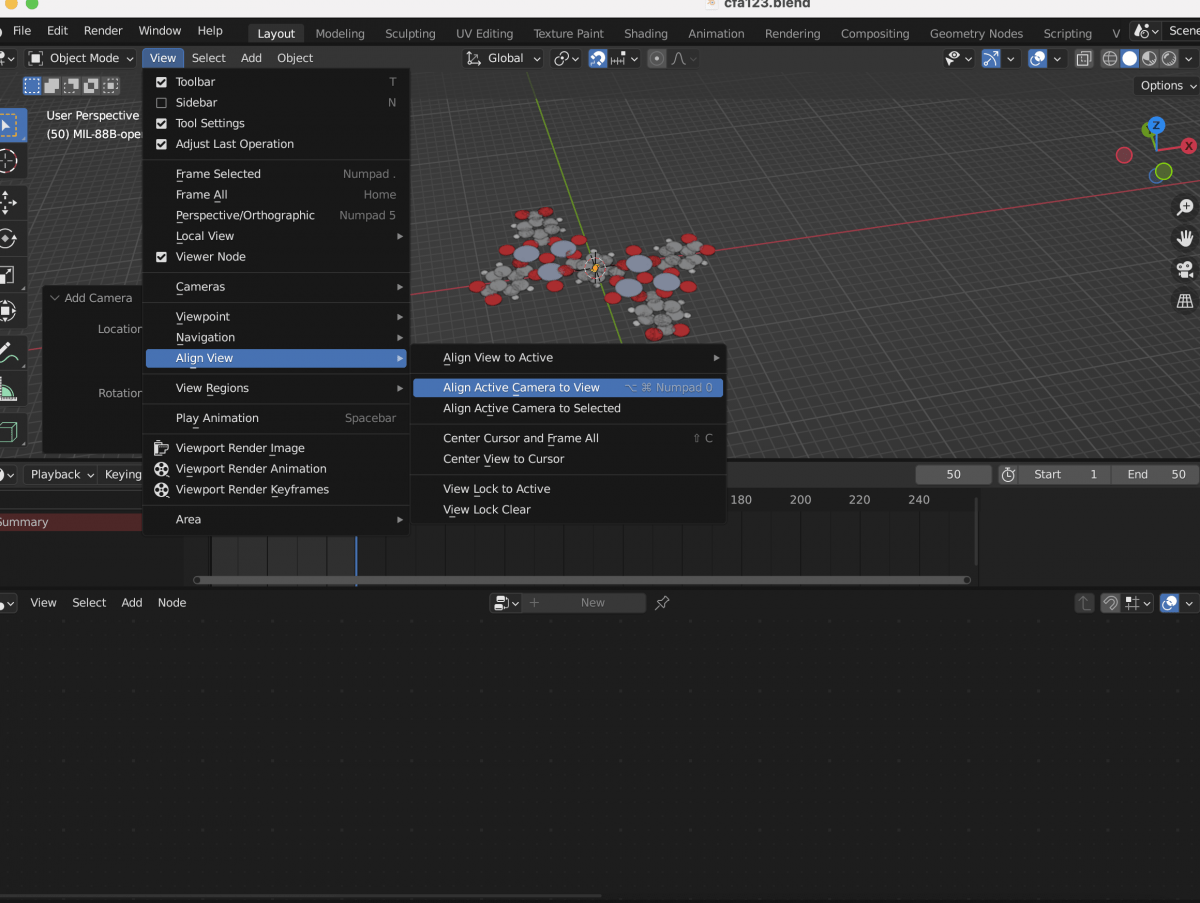Switch to the Modeling workspace tab
The width and height of the screenshot is (1200, 903).
(x=340, y=34)
